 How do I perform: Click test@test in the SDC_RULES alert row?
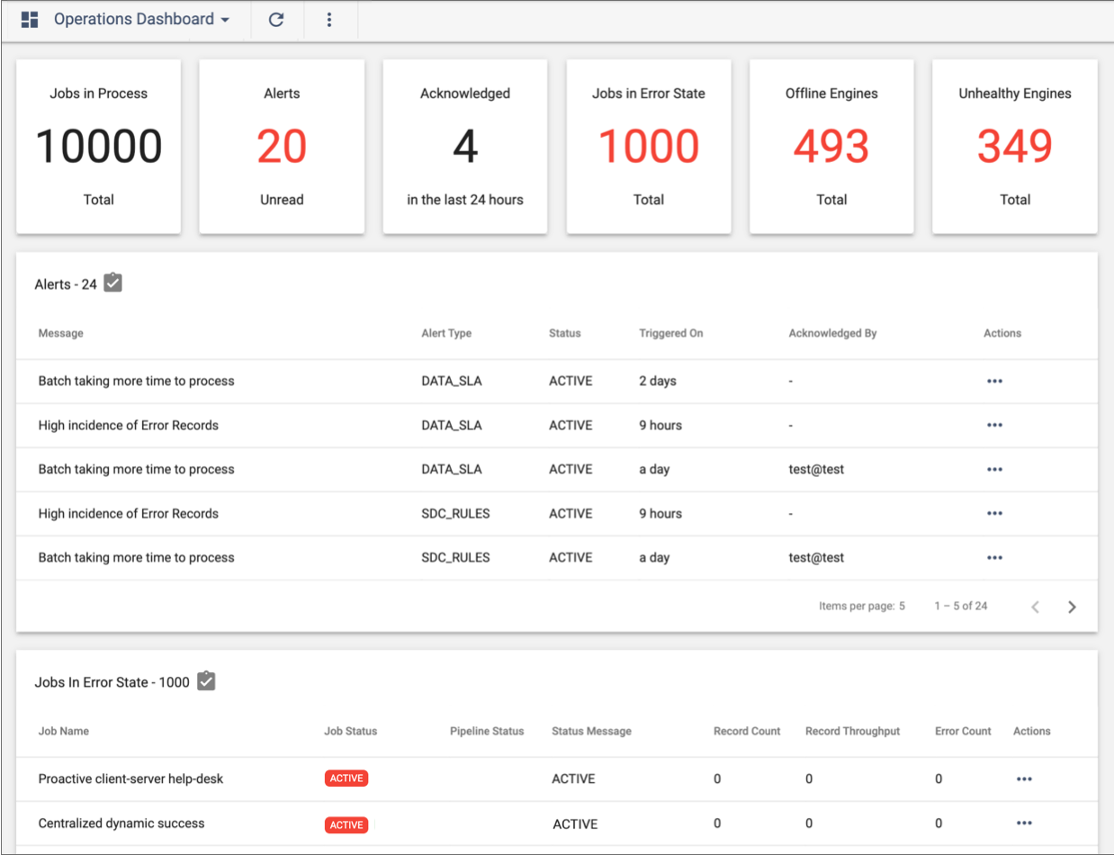pos(816,557)
